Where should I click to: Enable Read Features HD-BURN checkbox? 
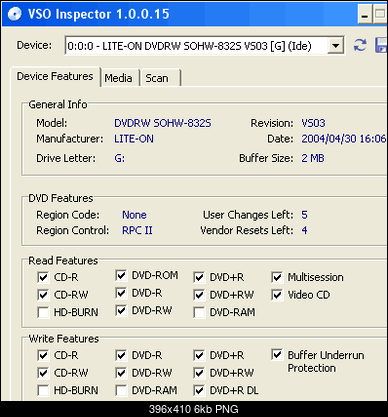pyautogui.click(x=43, y=312)
